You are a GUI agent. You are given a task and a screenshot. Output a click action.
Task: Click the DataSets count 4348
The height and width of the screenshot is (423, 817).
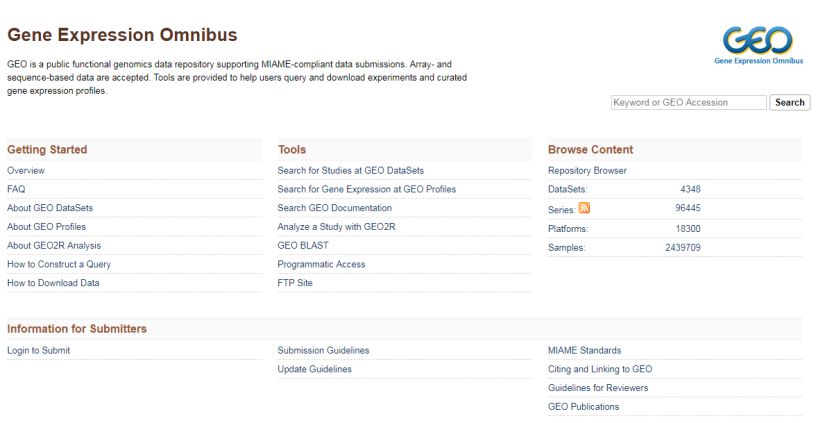click(690, 189)
